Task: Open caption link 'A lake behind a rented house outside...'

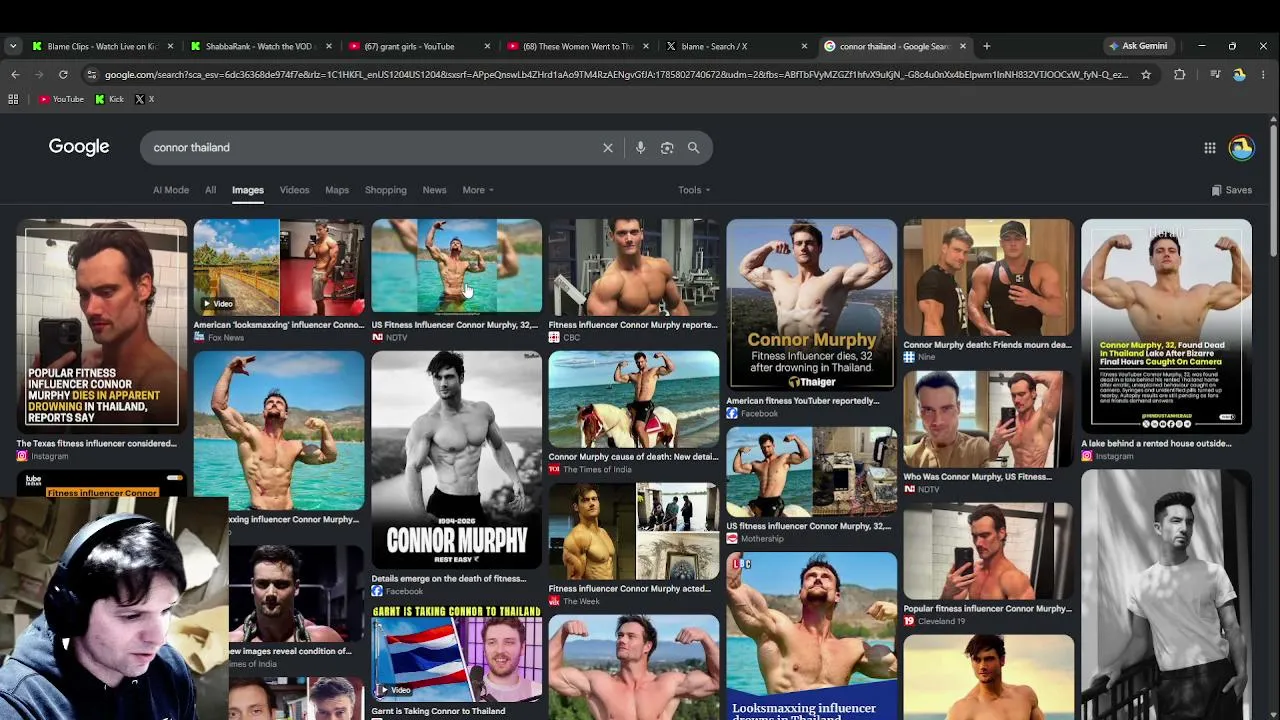Action: coord(1156,443)
